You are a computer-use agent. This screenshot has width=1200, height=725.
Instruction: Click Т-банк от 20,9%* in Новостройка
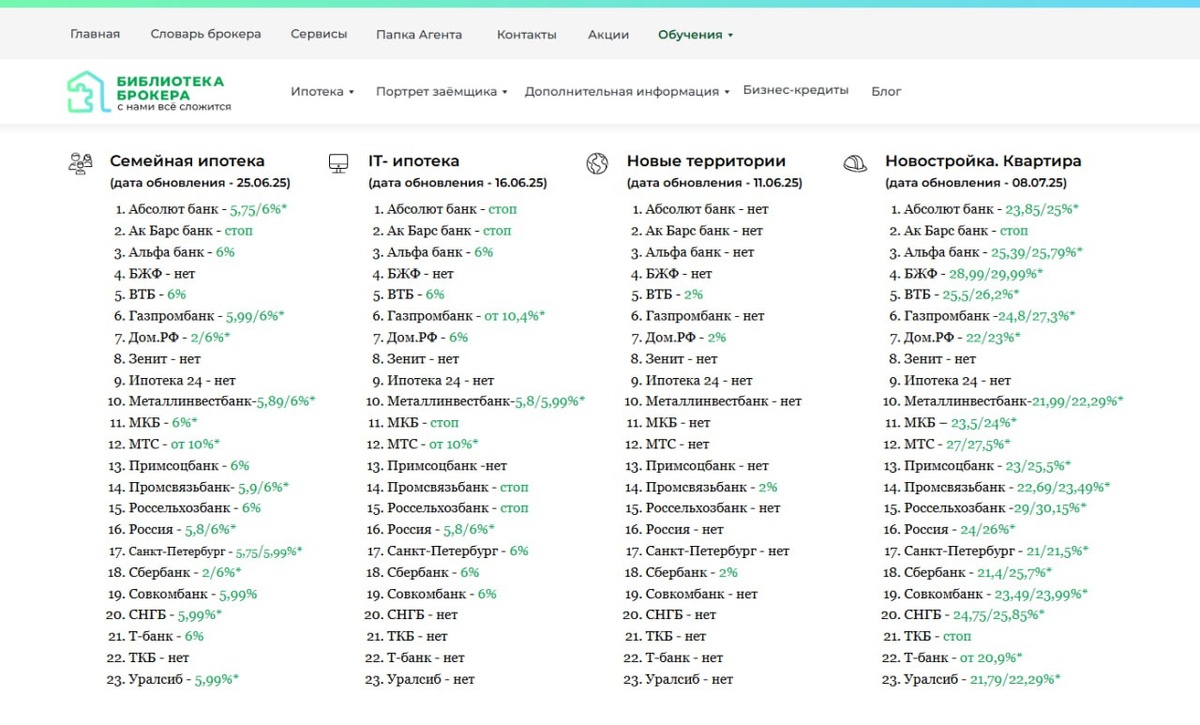[991, 658]
